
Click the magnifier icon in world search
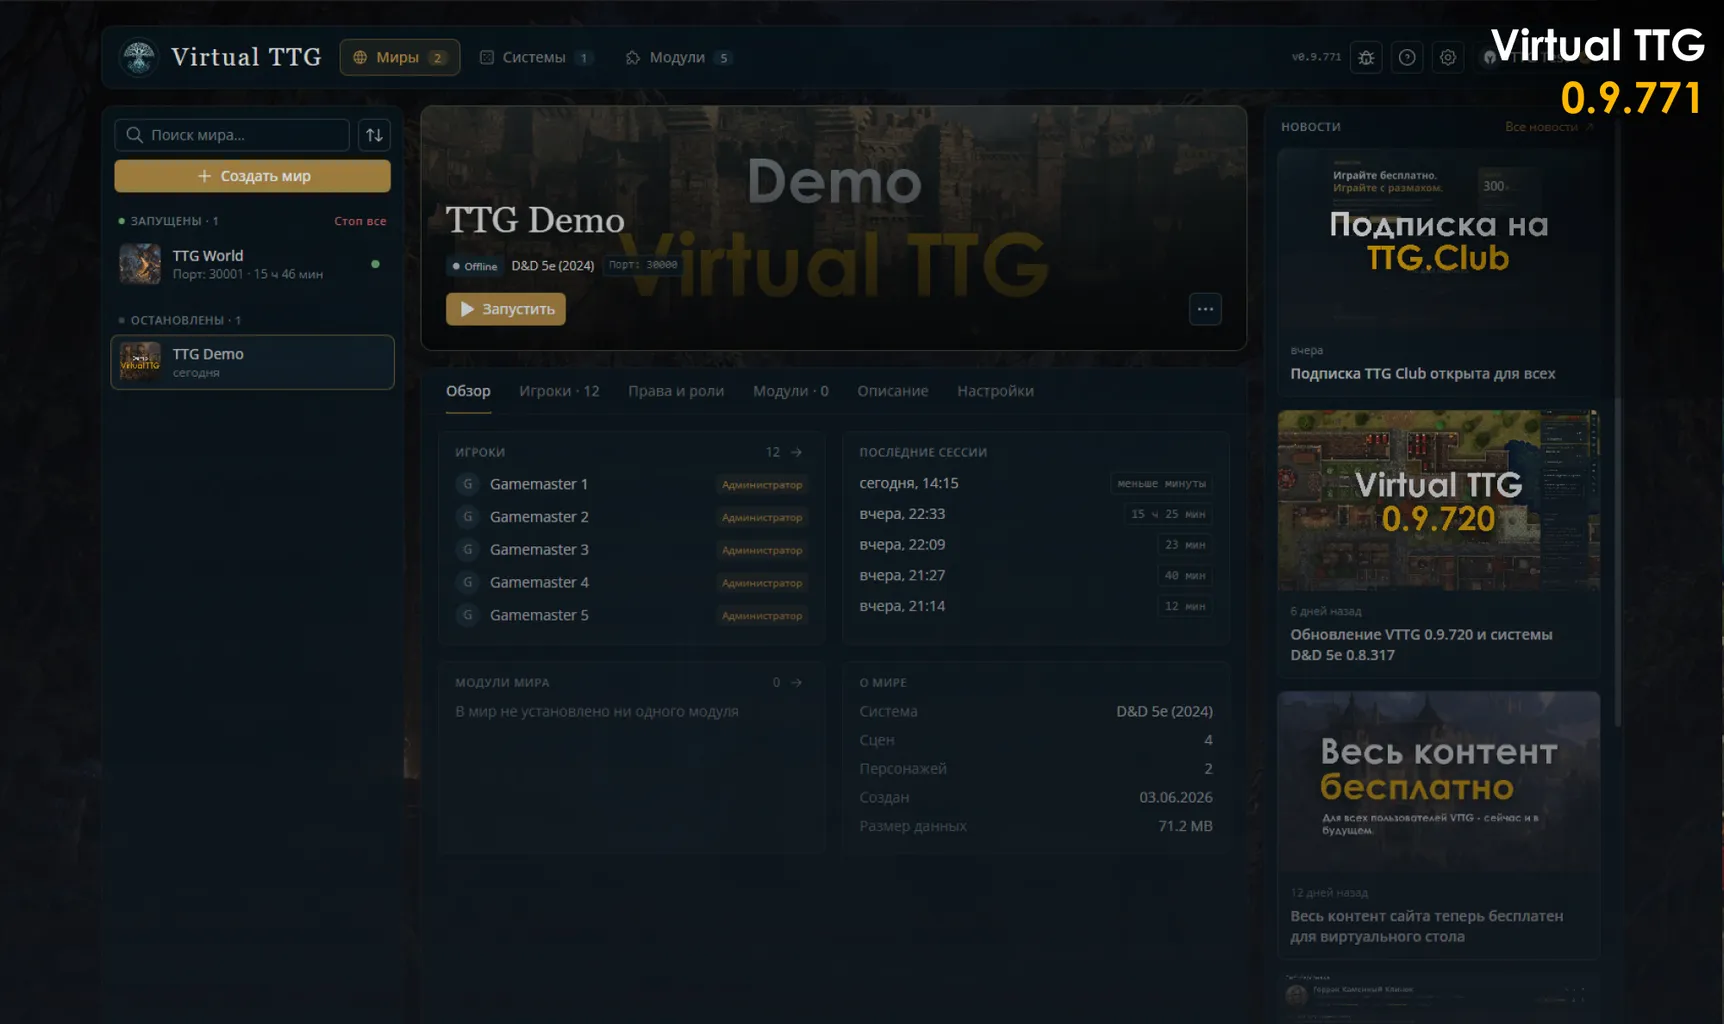(x=134, y=135)
